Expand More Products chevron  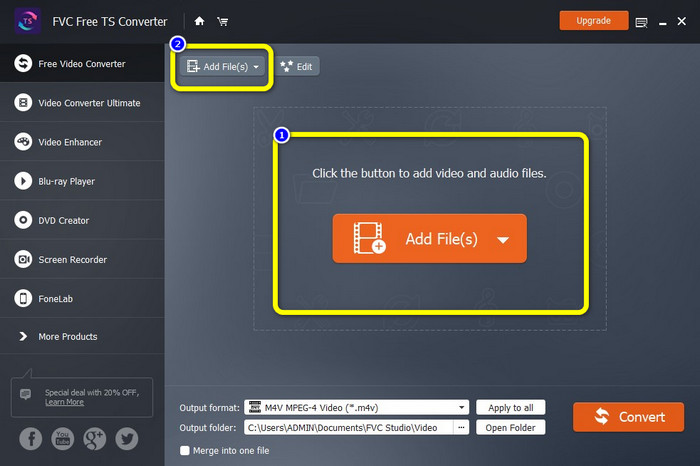23,336
